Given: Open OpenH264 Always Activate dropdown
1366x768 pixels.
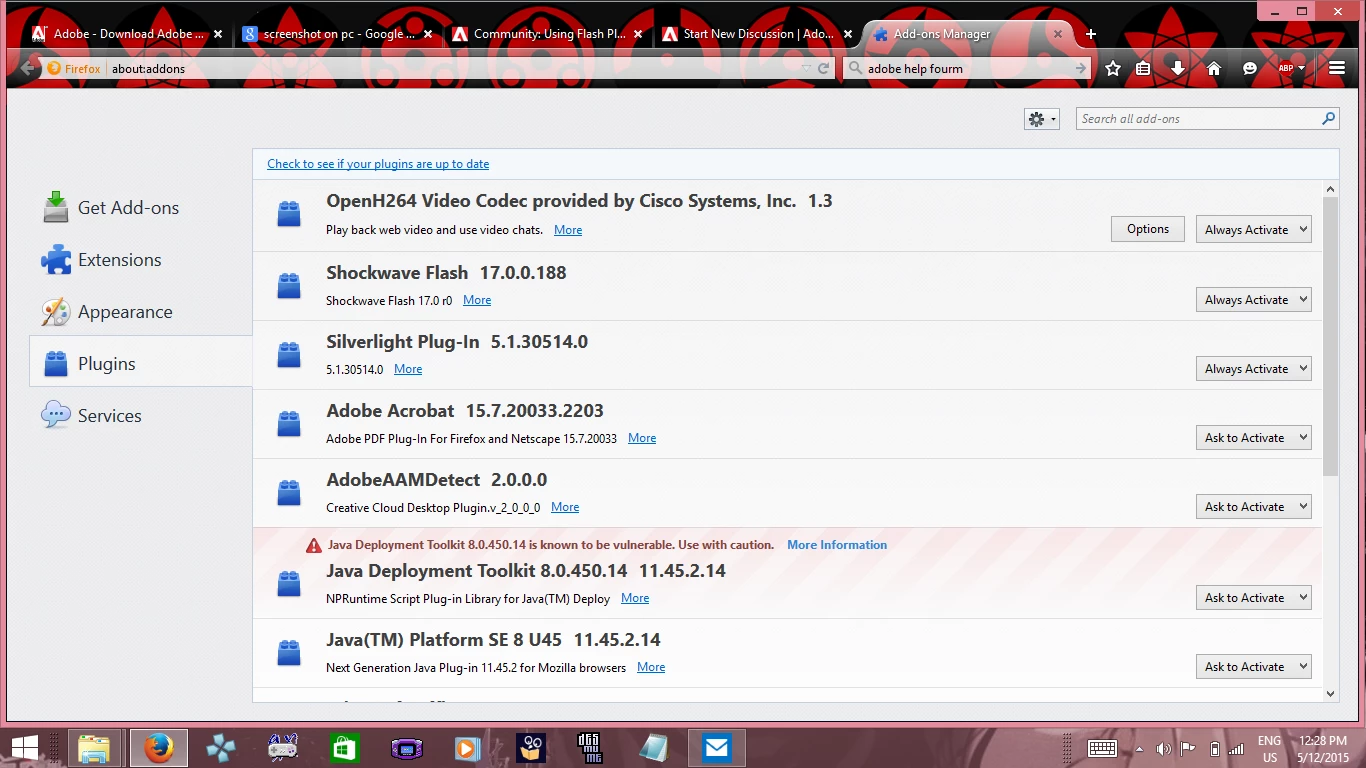Looking at the screenshot, I should click(x=1254, y=230).
